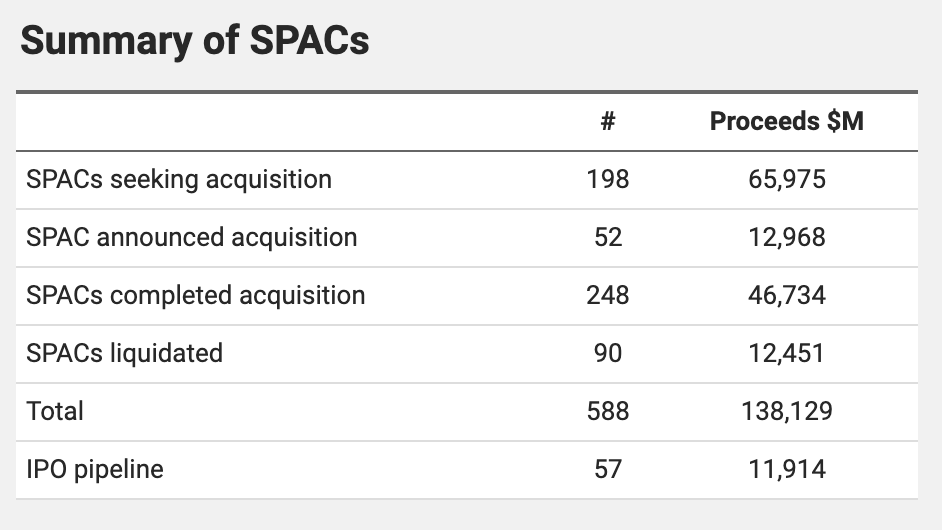Click the 90 count for liquidated SPACs

pyautogui.click(x=607, y=354)
